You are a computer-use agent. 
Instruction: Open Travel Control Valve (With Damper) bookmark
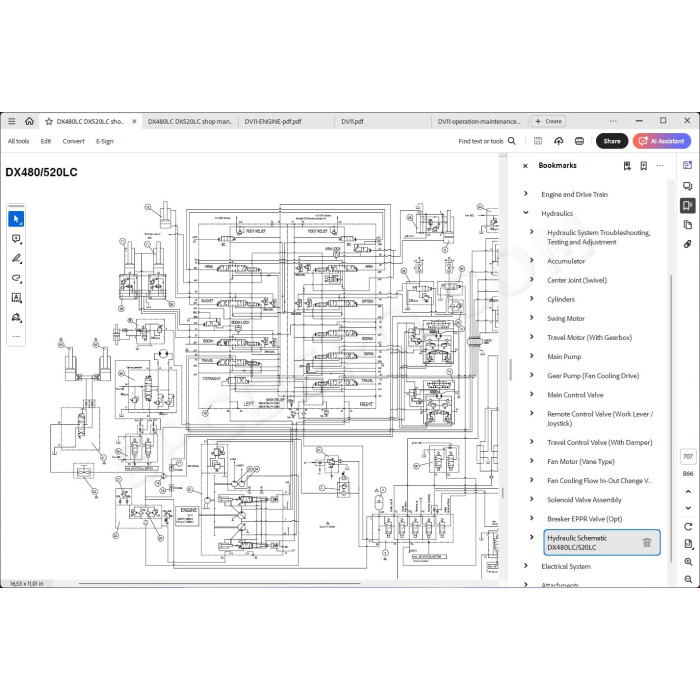pyautogui.click(x=599, y=442)
